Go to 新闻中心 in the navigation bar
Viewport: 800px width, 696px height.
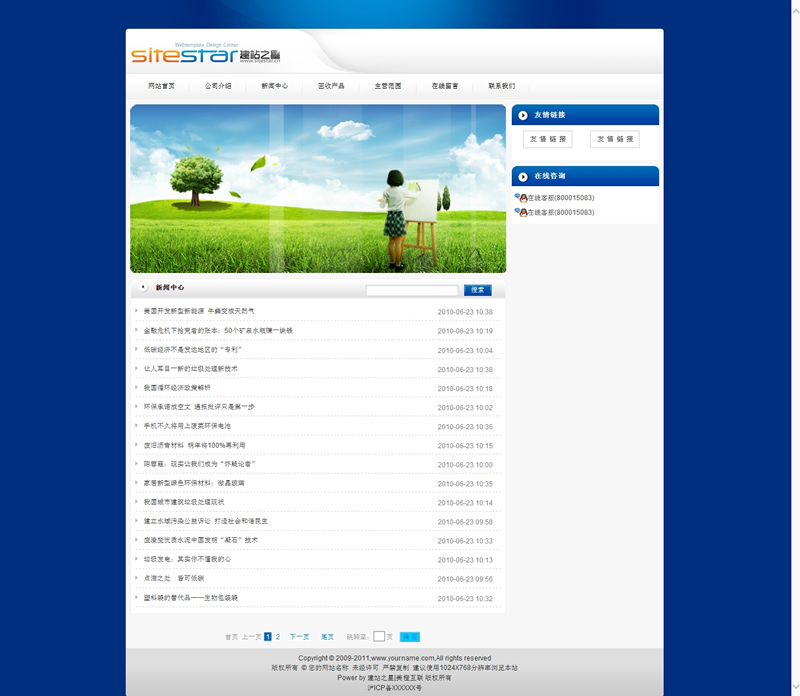tap(275, 86)
